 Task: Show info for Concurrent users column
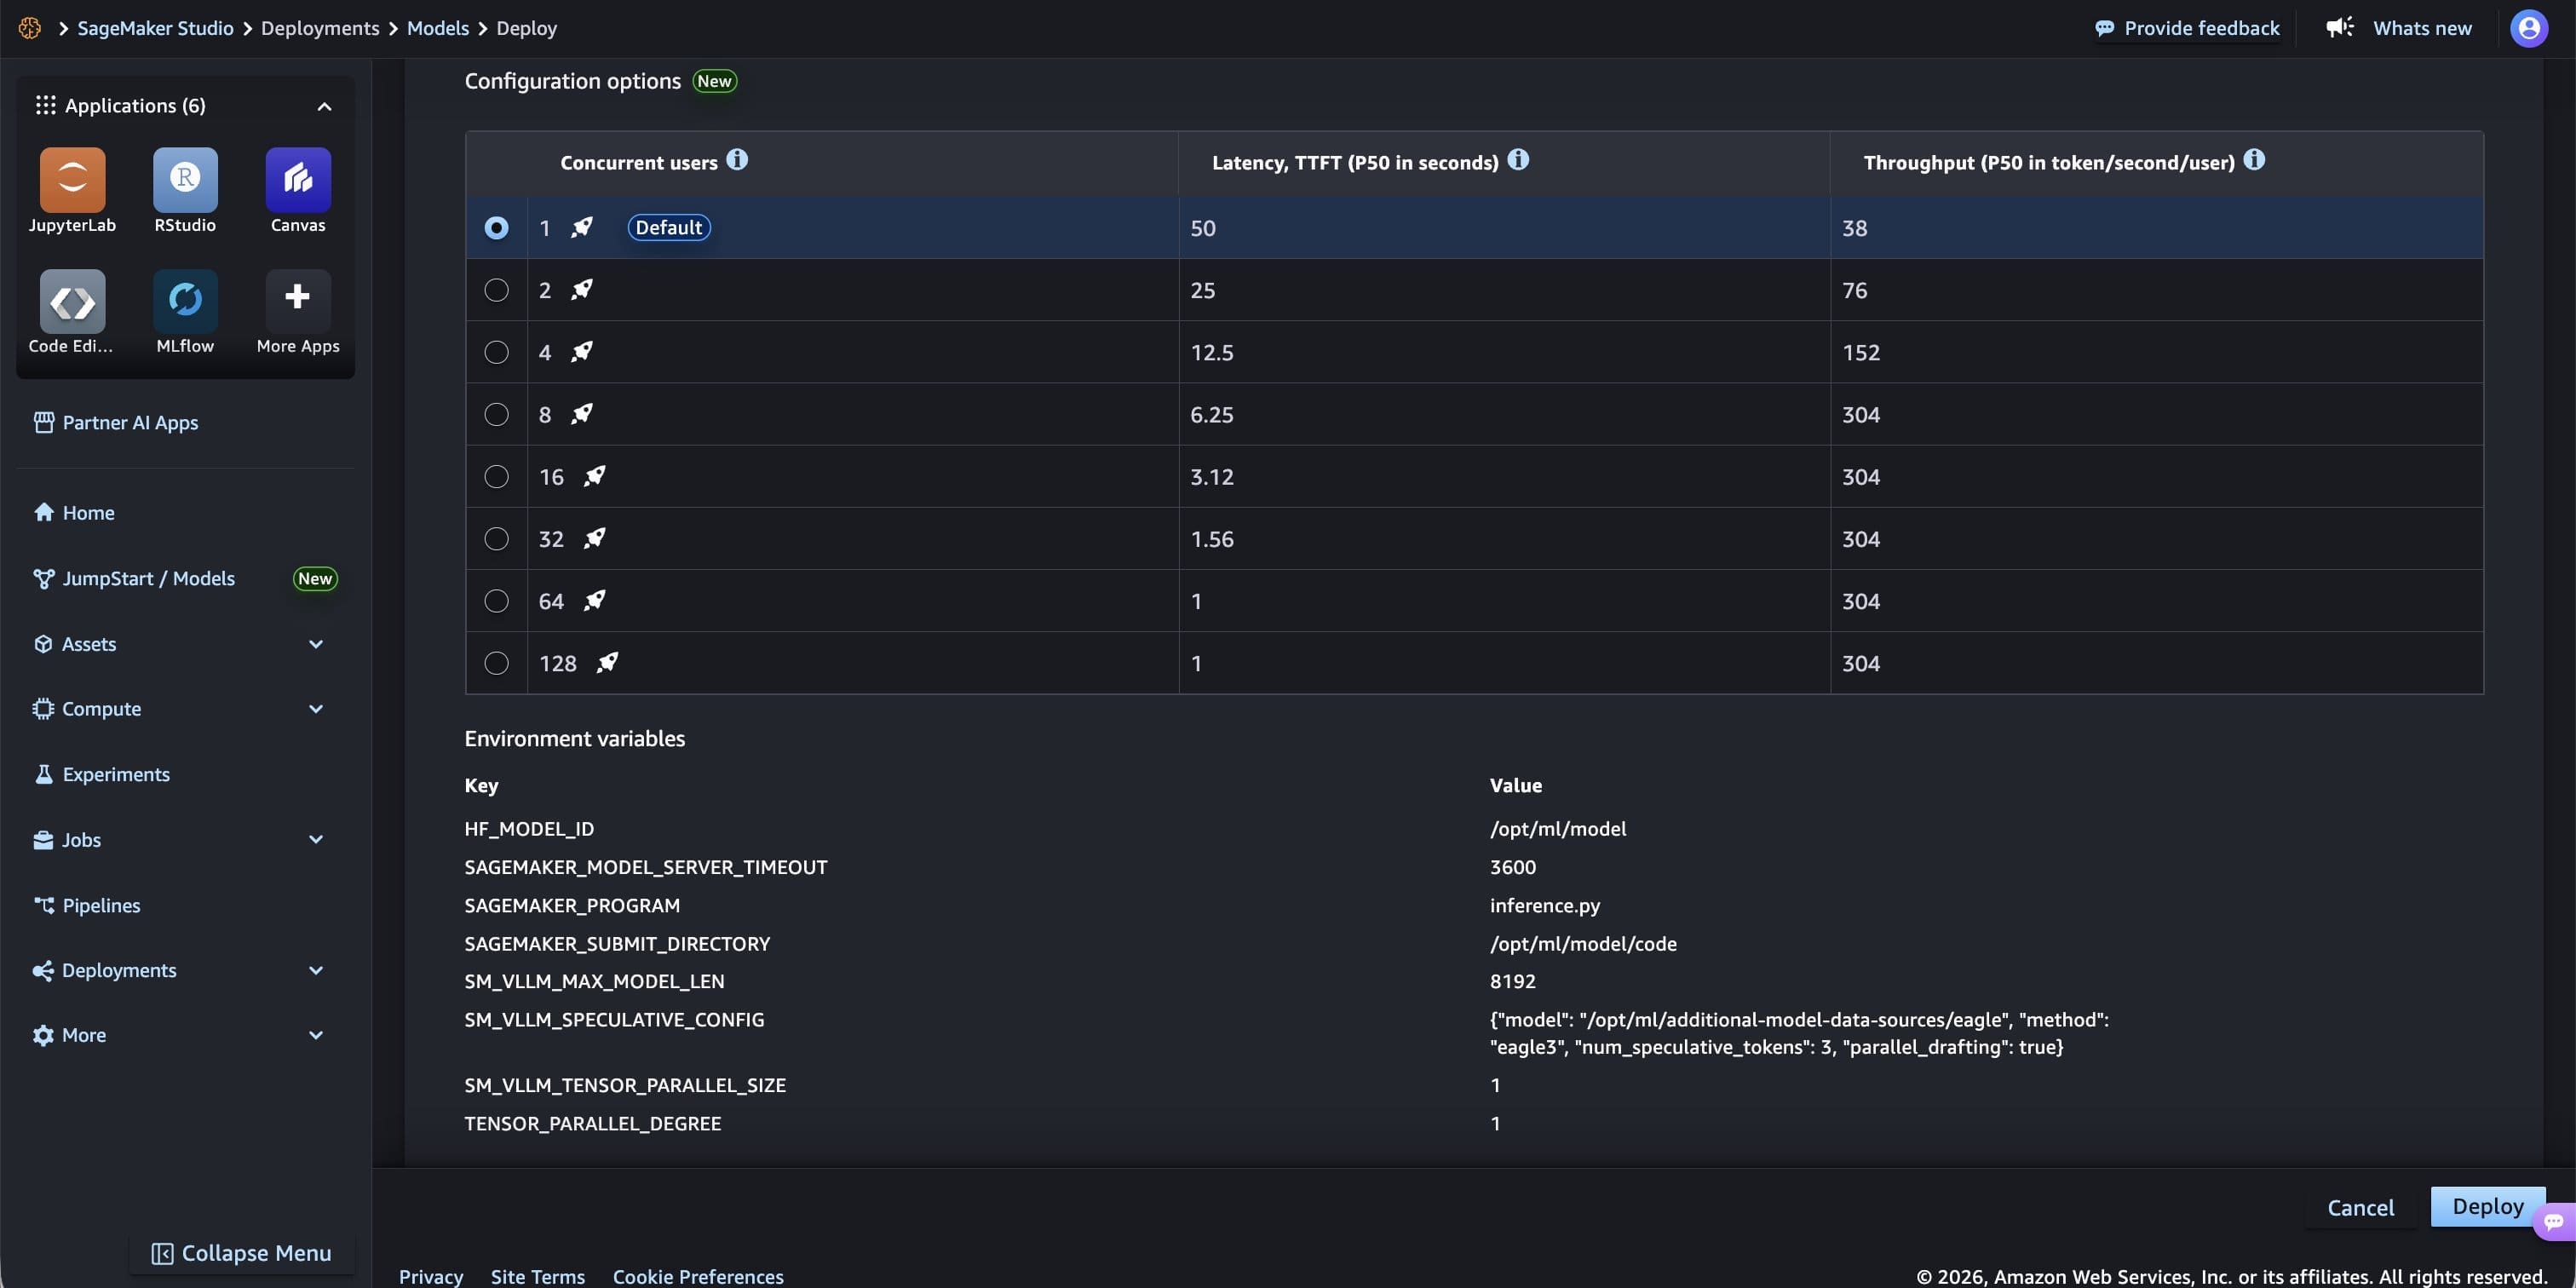pos(737,160)
